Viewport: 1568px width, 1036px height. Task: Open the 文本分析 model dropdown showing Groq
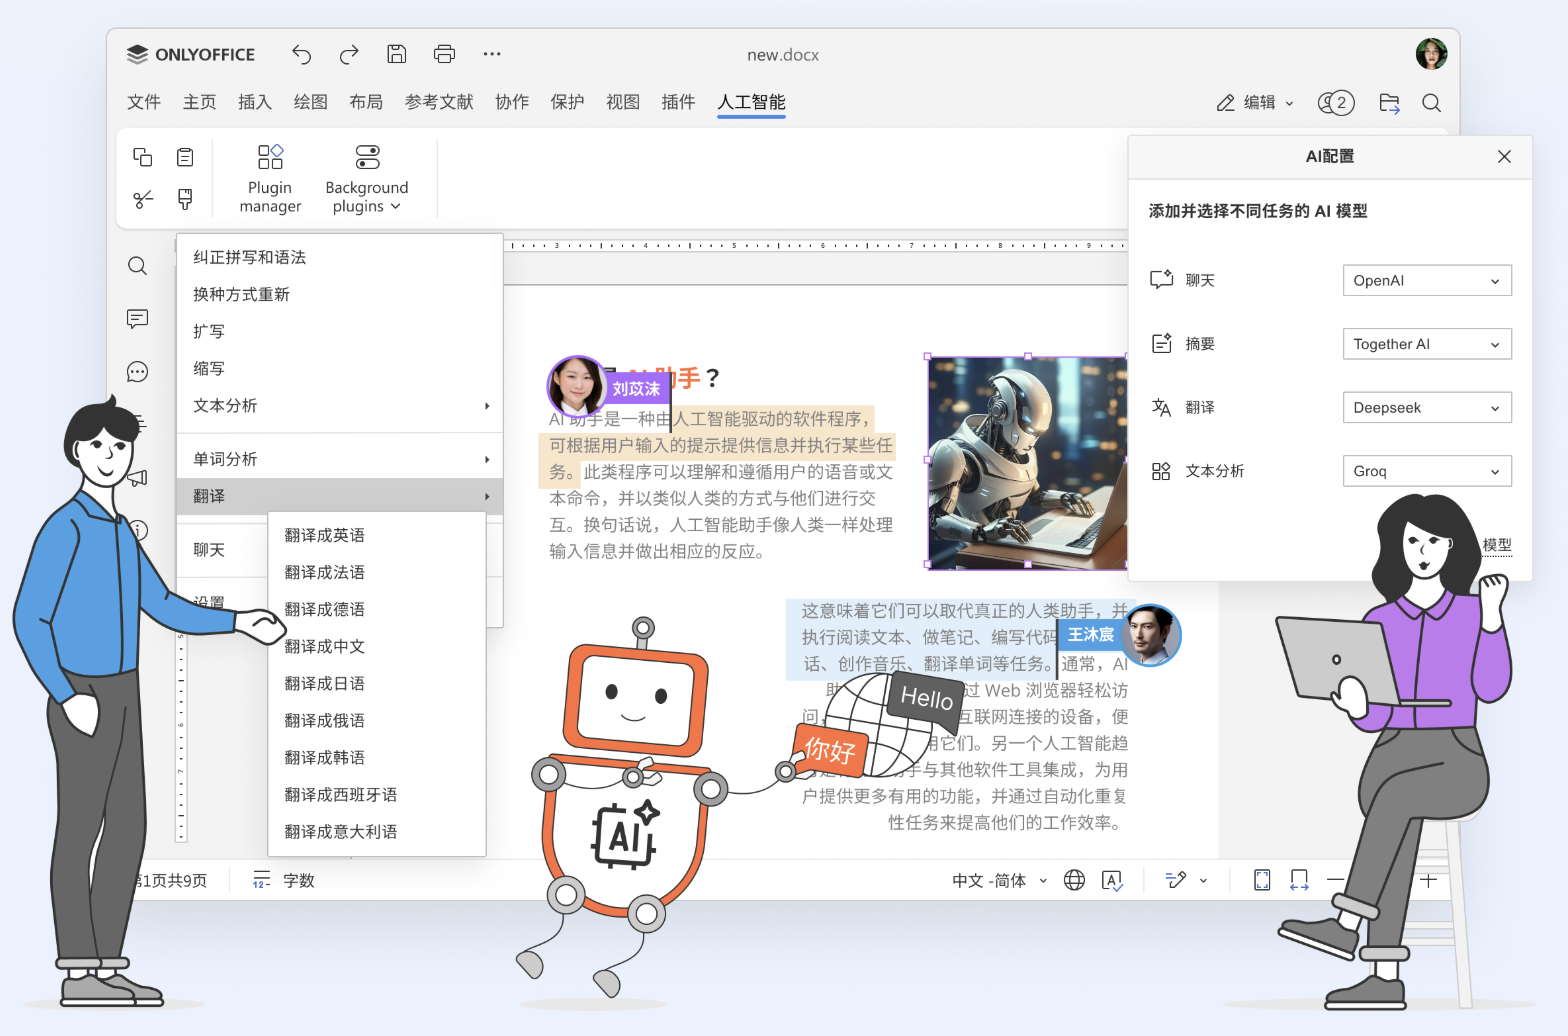(1427, 471)
